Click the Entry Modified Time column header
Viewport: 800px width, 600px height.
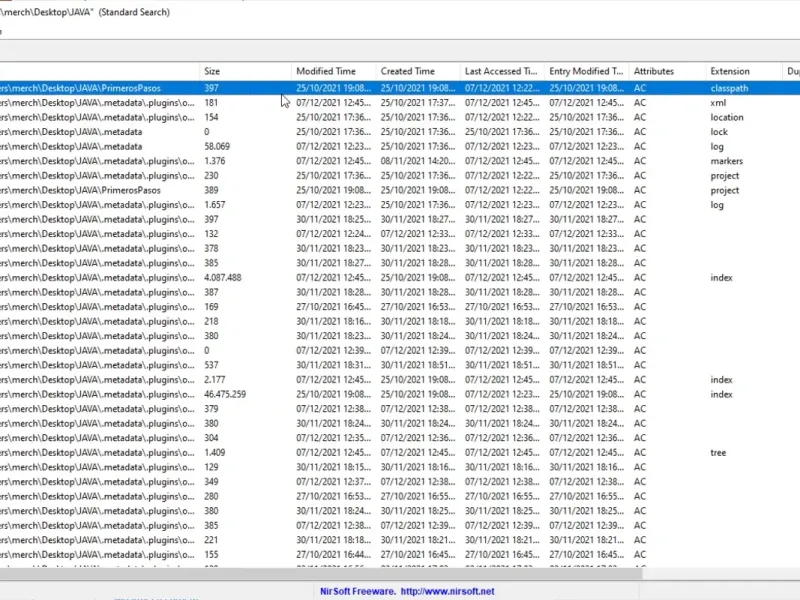[586, 71]
